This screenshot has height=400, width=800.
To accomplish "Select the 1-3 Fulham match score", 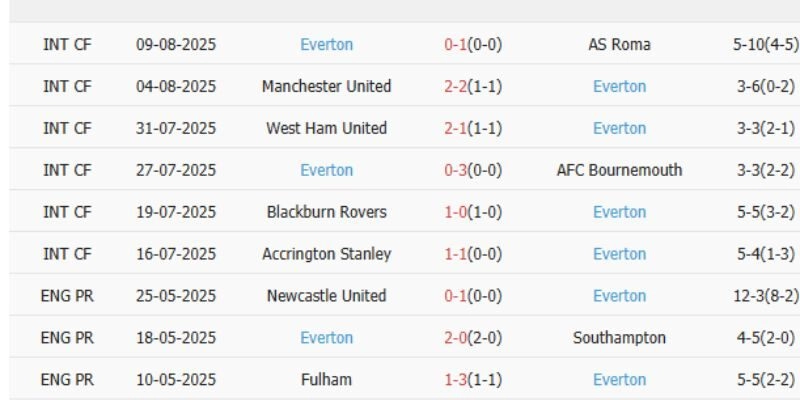I will pos(457,381).
